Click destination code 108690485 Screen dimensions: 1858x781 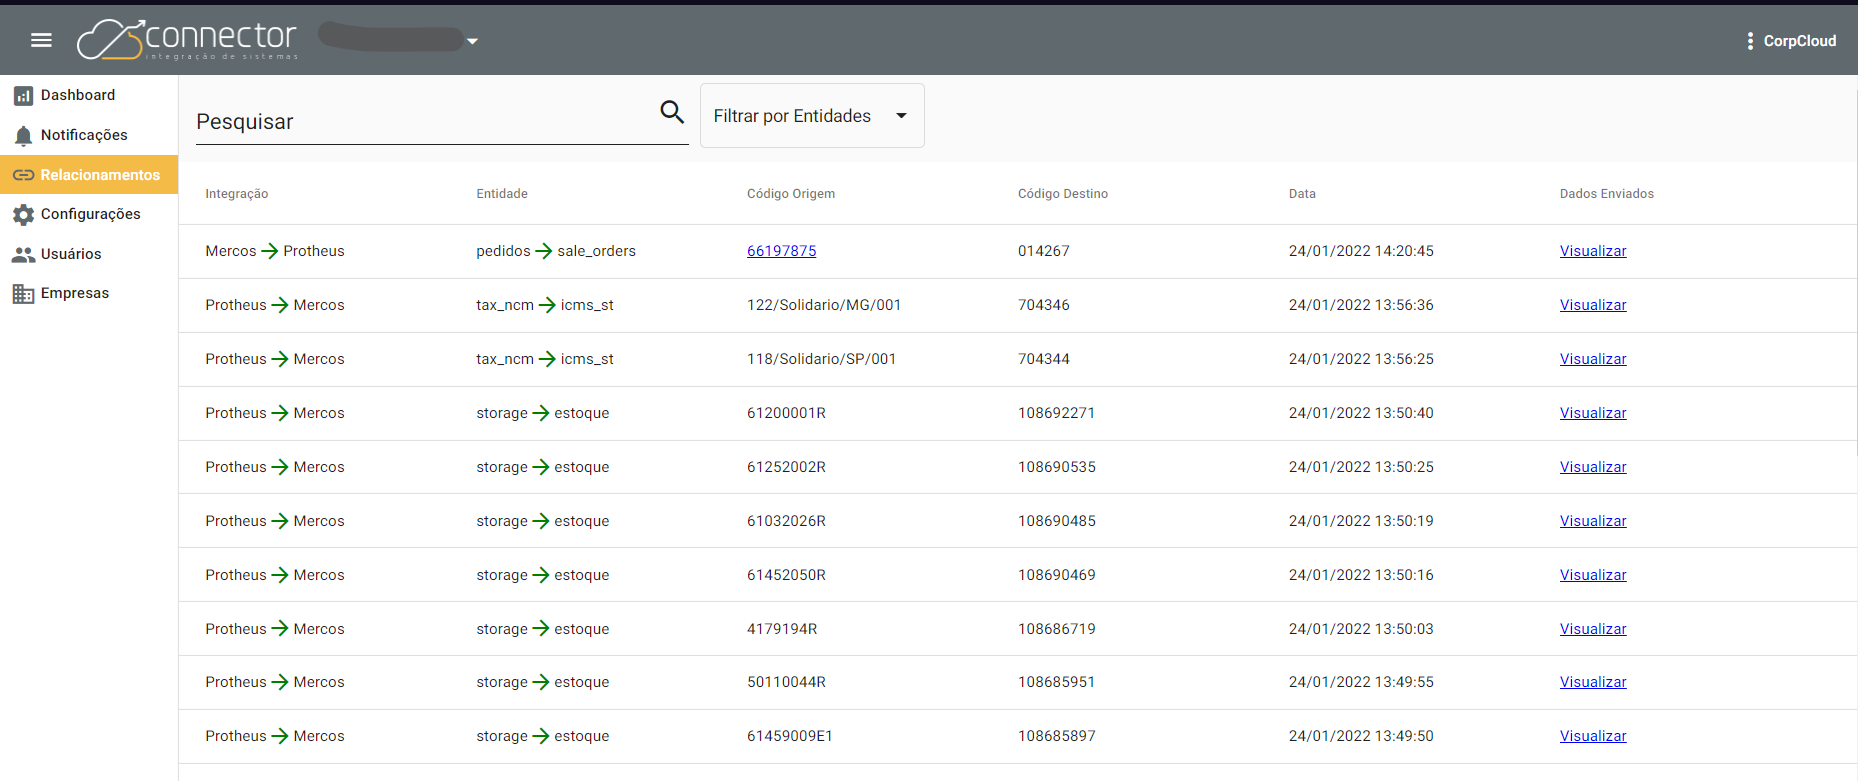pos(1057,521)
